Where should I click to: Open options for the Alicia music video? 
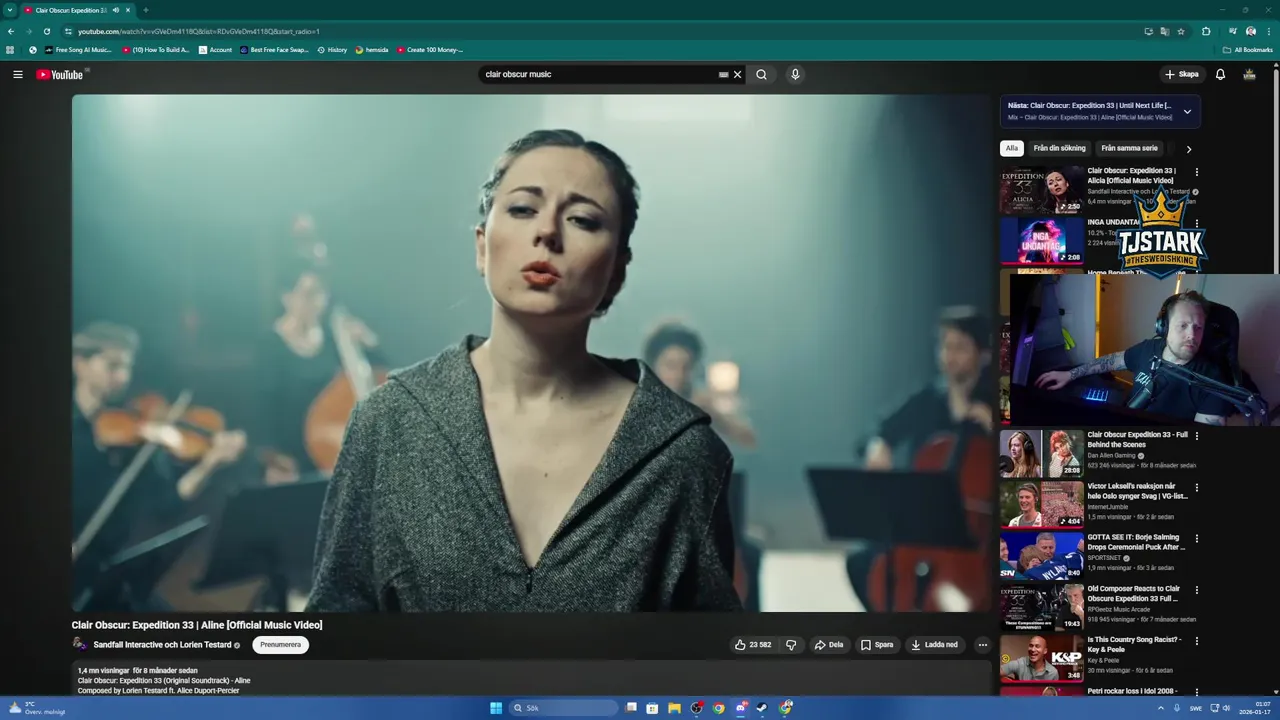(1197, 172)
